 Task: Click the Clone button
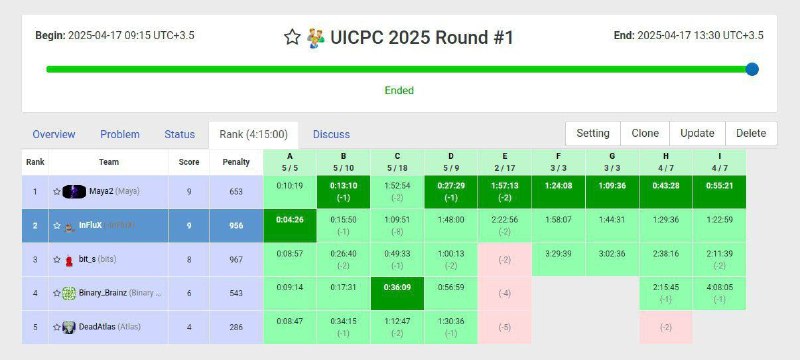click(645, 133)
